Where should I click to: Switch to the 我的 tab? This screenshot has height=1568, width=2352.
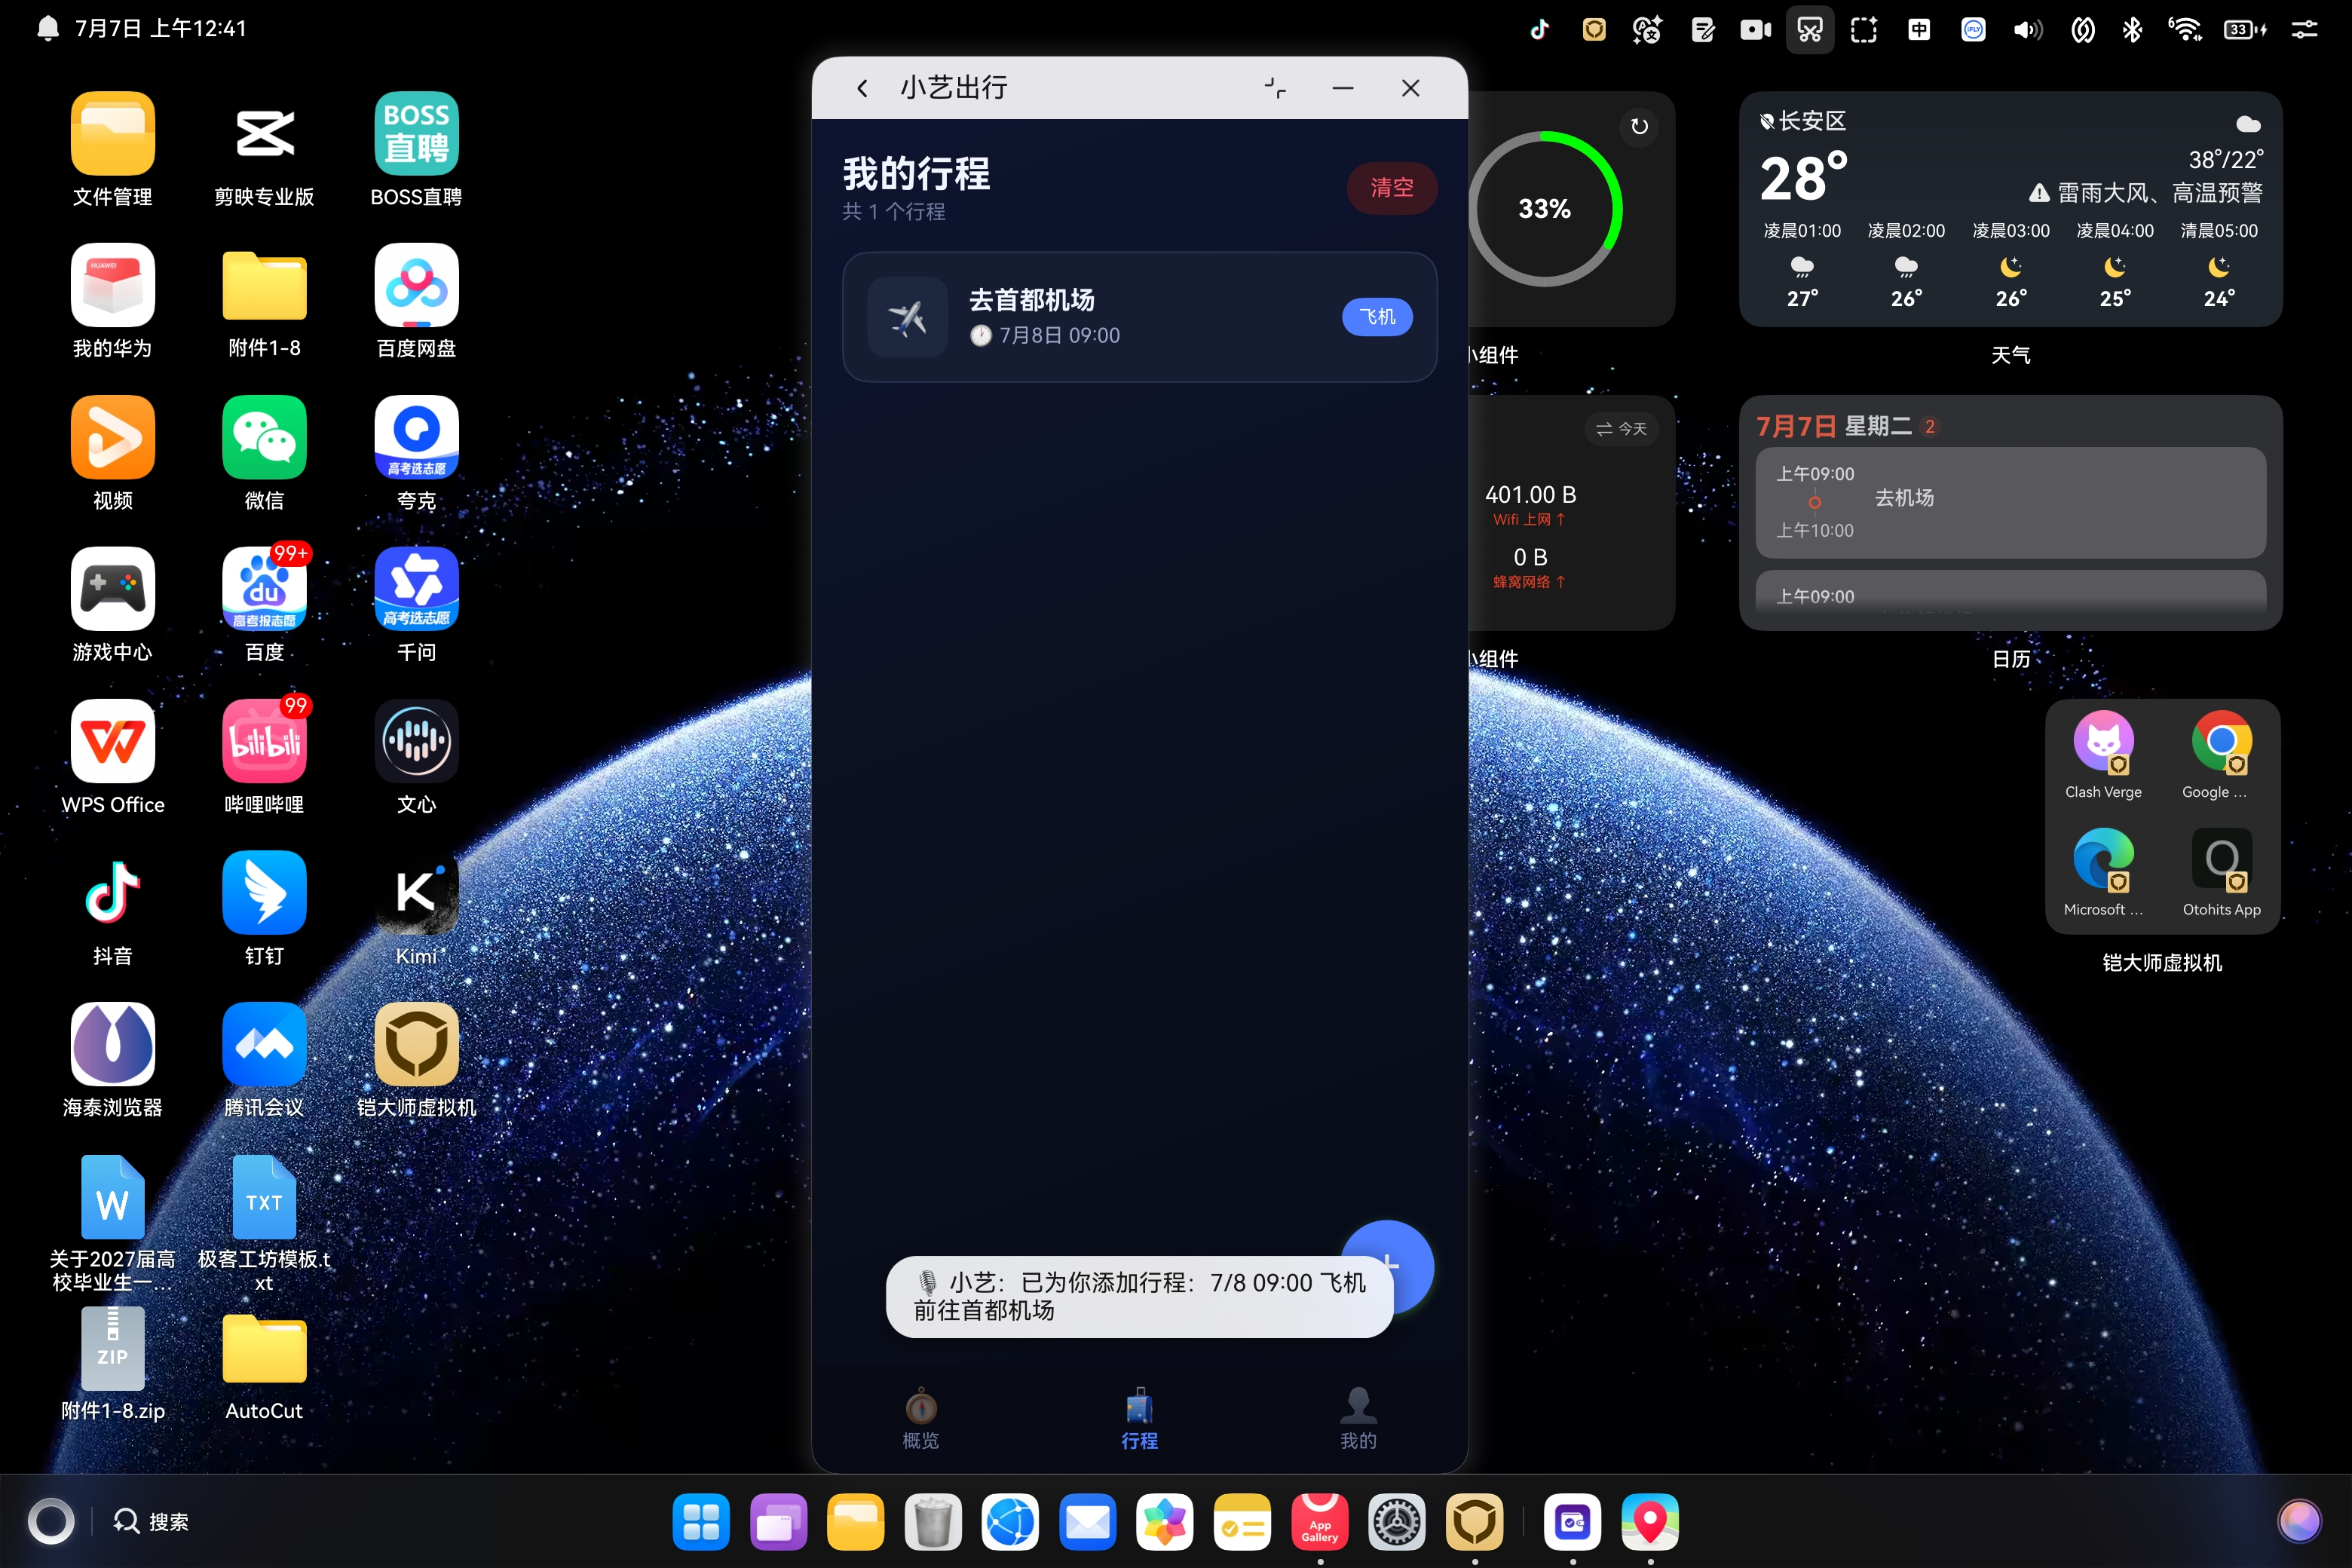[x=1358, y=1418]
